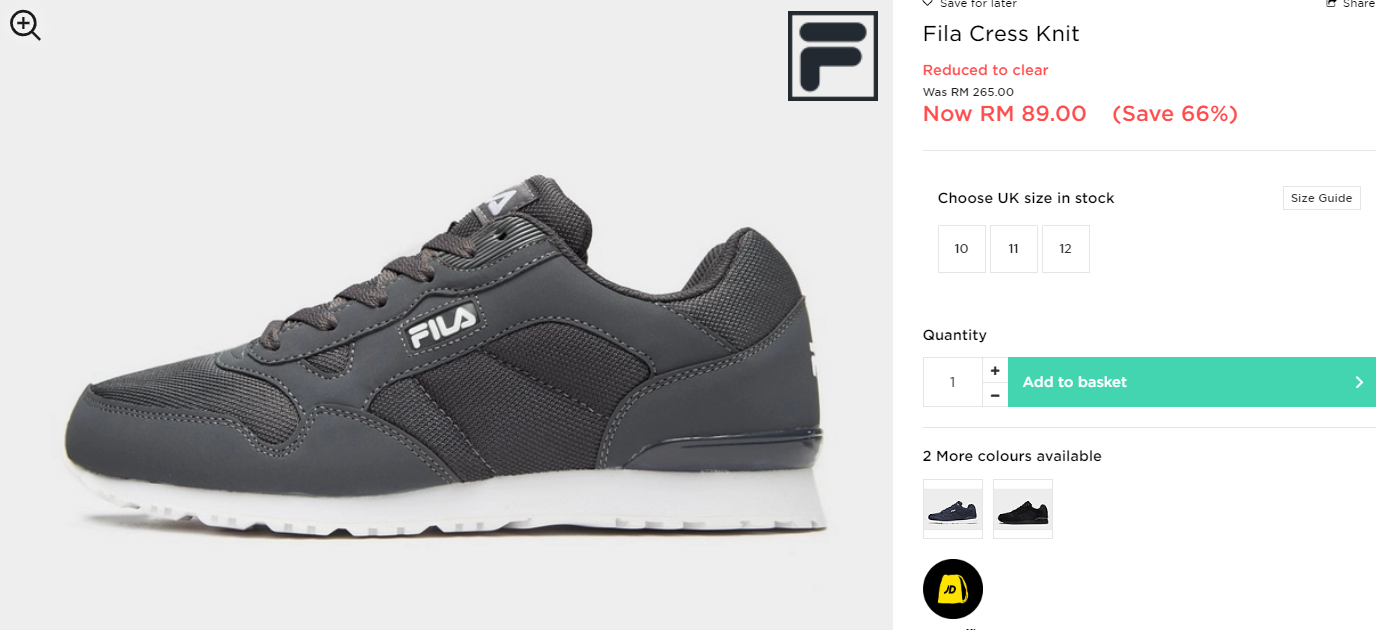1383x630 pixels.
Task: Increase quantity with the plus button
Action: (x=995, y=370)
